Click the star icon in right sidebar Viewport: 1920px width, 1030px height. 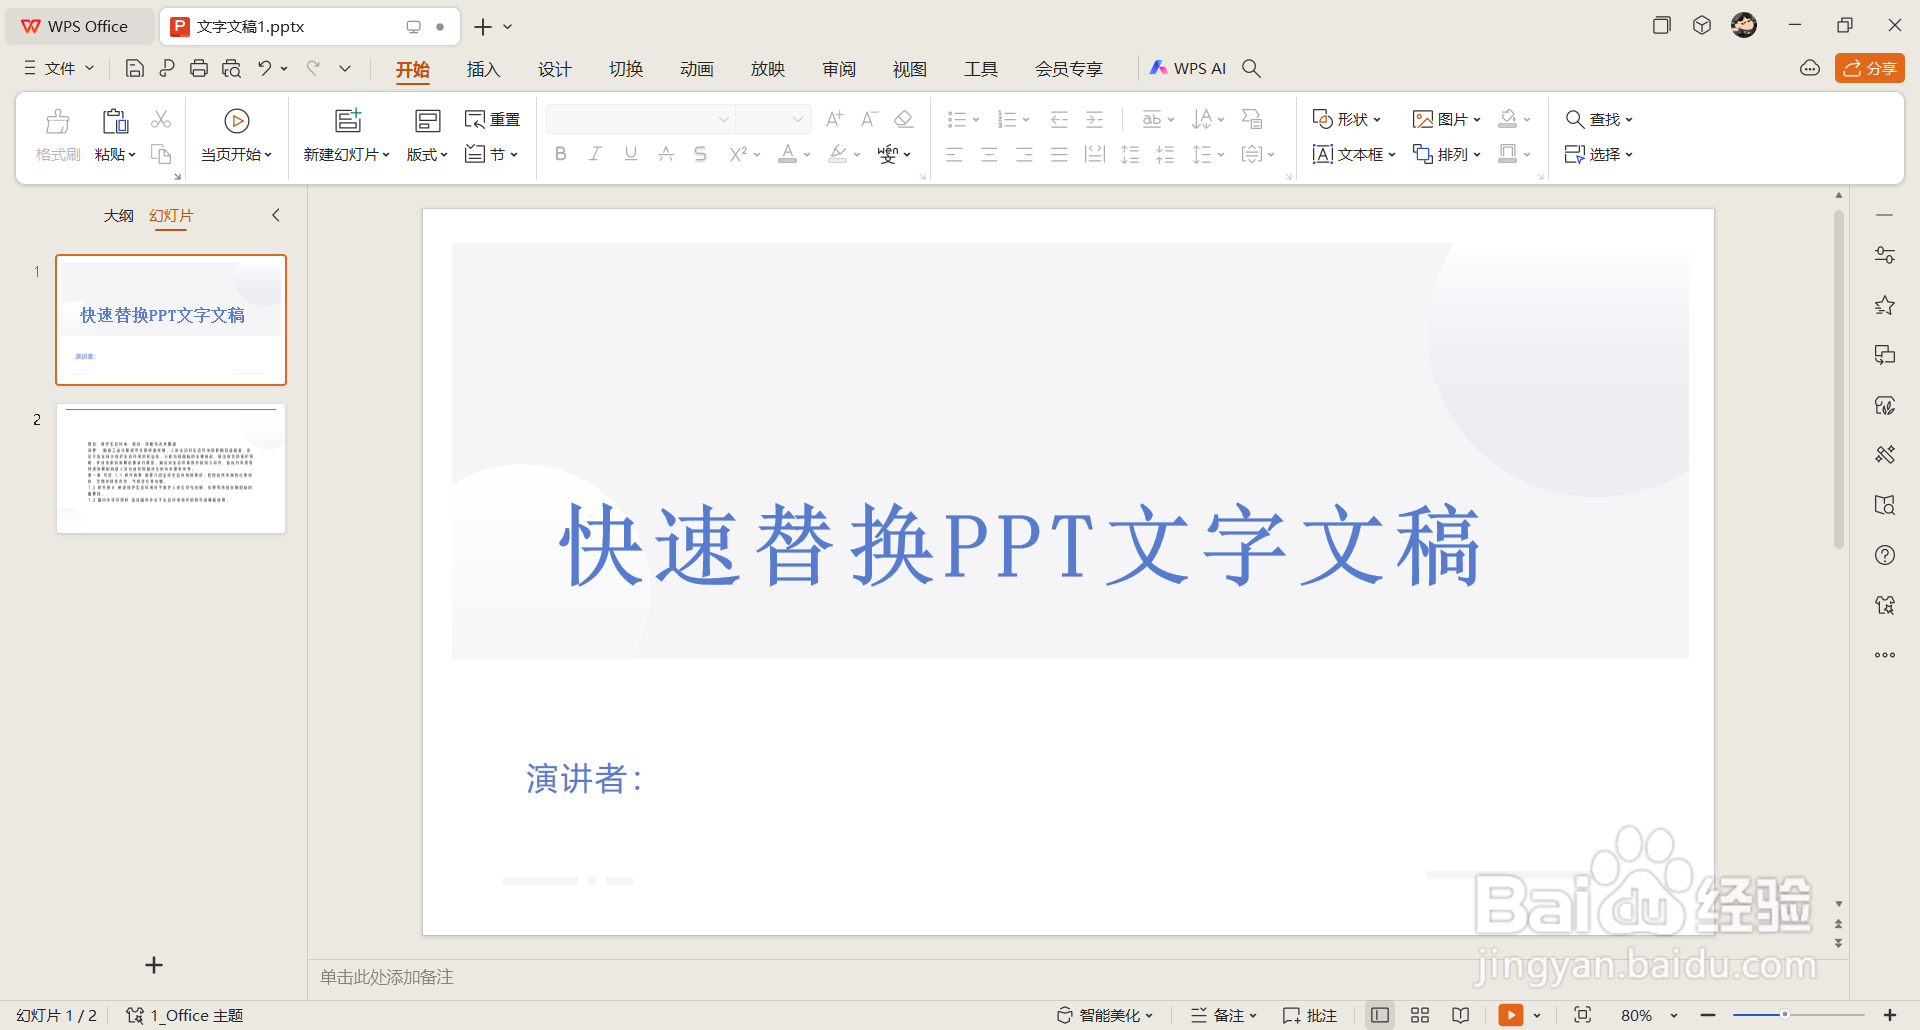(1885, 305)
